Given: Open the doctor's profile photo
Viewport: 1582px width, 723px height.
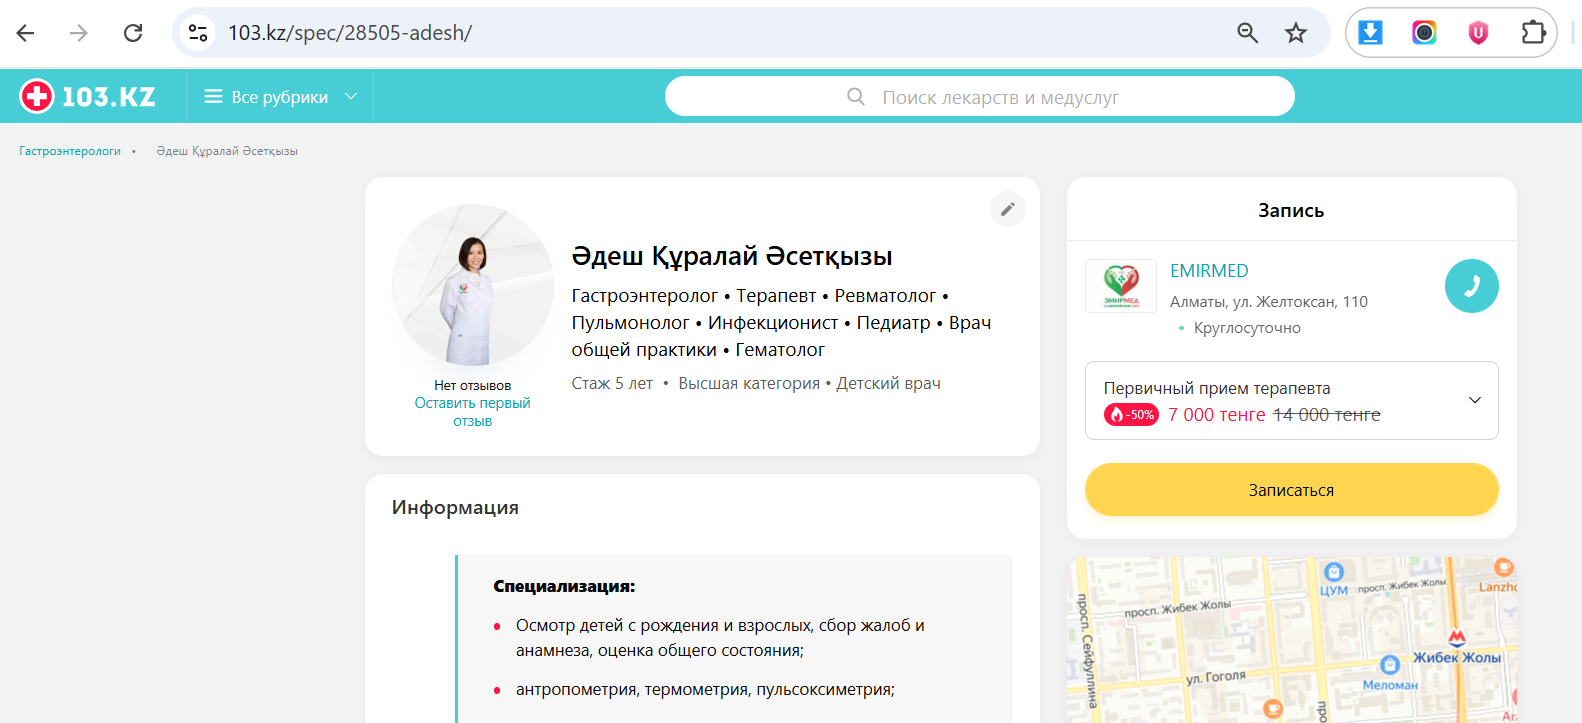Looking at the screenshot, I should (x=473, y=285).
